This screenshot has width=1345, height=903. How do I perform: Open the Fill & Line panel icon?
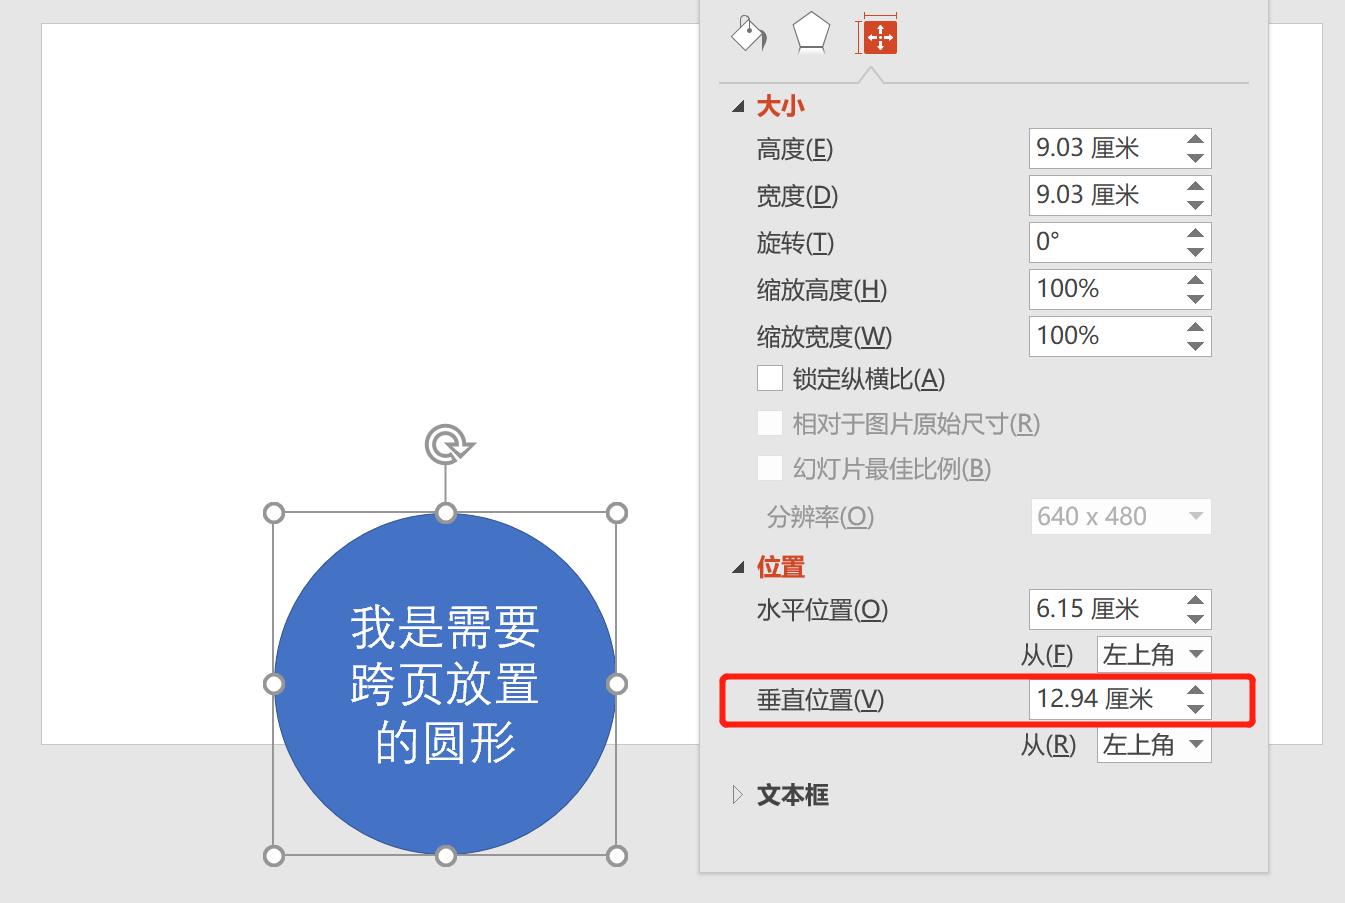(x=748, y=33)
